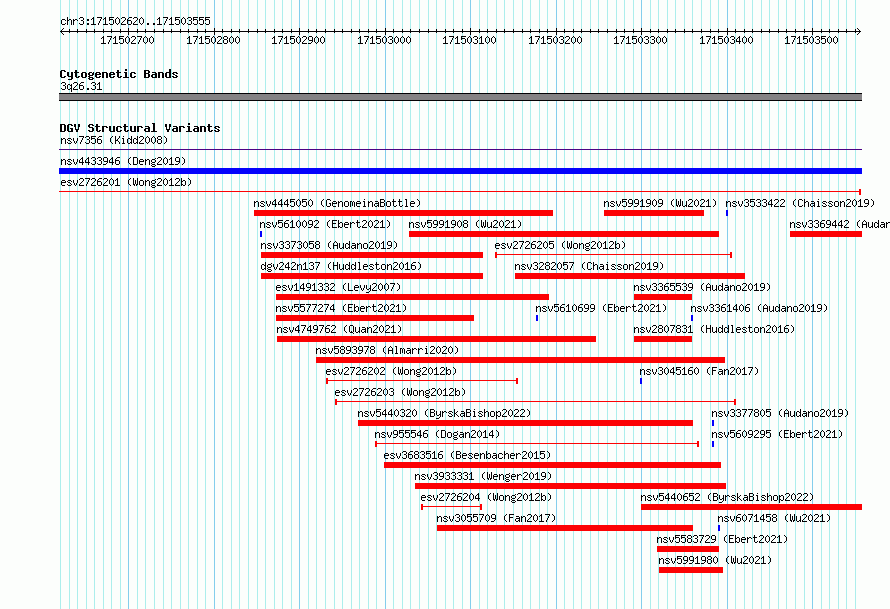Select nsv3045160 (Fan2017) label
Image resolution: width=890 pixels, height=609 pixels.
pyautogui.click(x=699, y=371)
